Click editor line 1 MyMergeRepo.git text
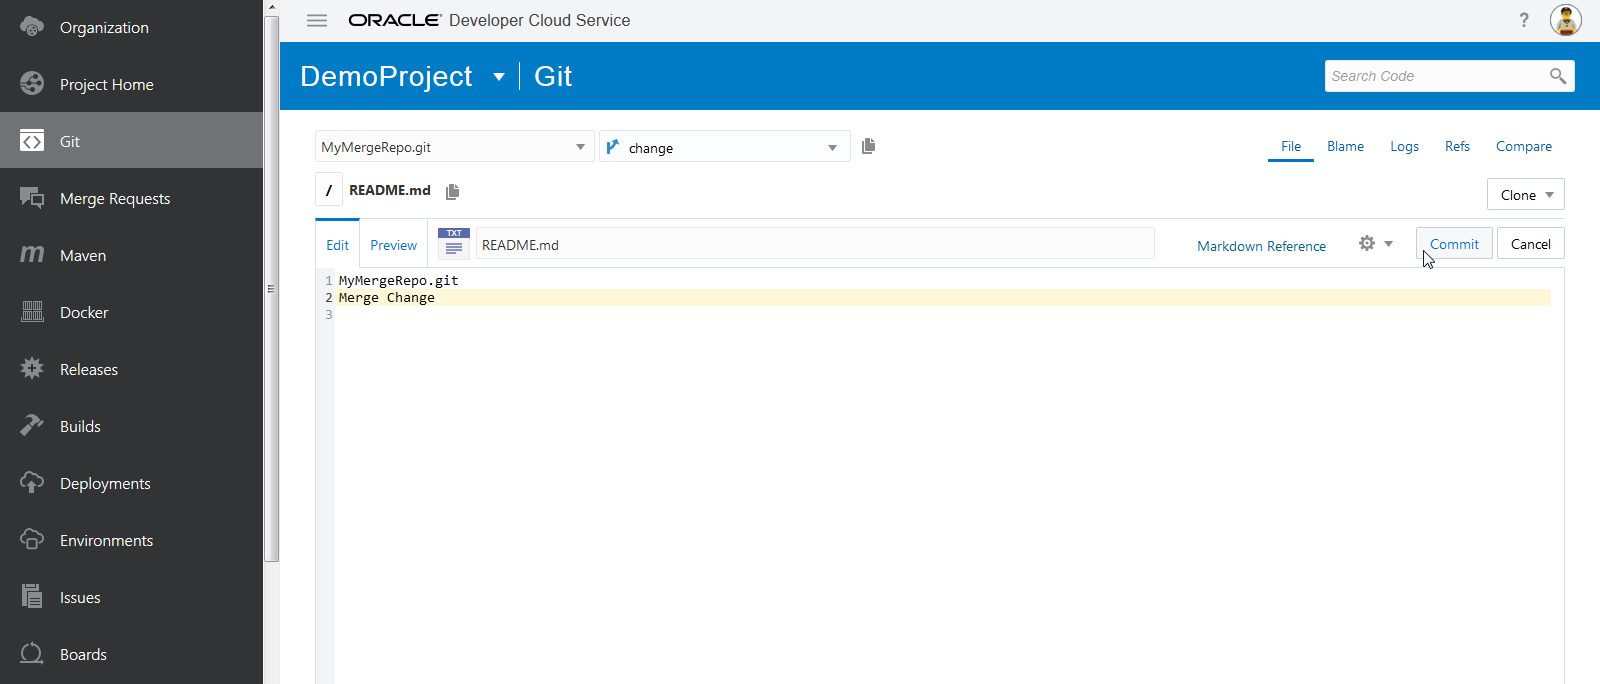The image size is (1600, 684). [x=398, y=280]
